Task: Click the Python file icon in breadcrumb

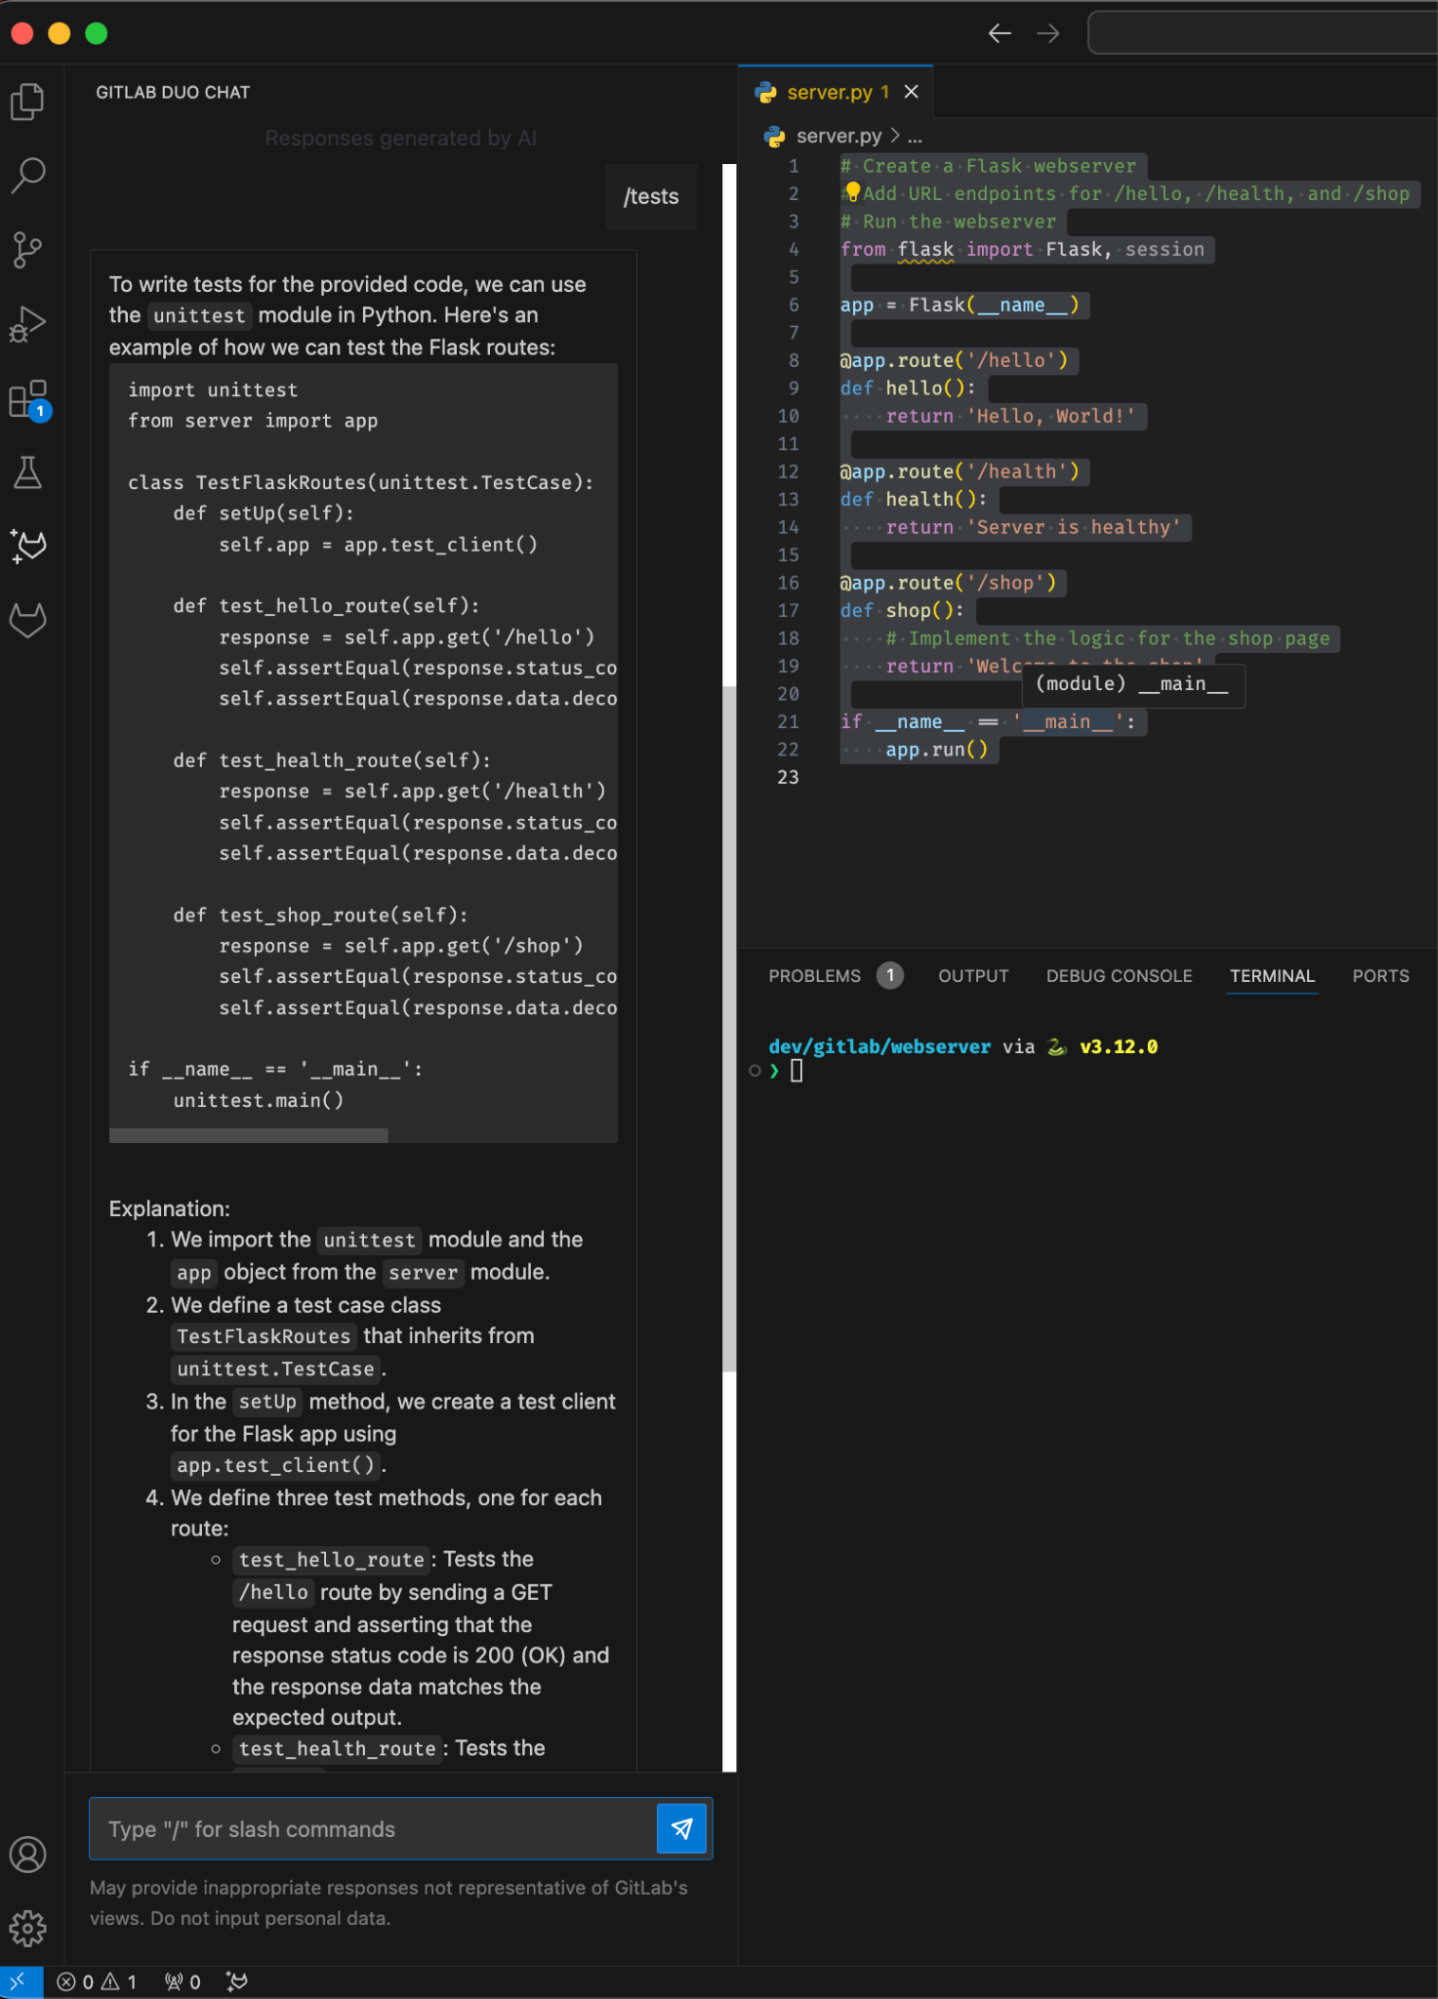Action: tap(774, 136)
